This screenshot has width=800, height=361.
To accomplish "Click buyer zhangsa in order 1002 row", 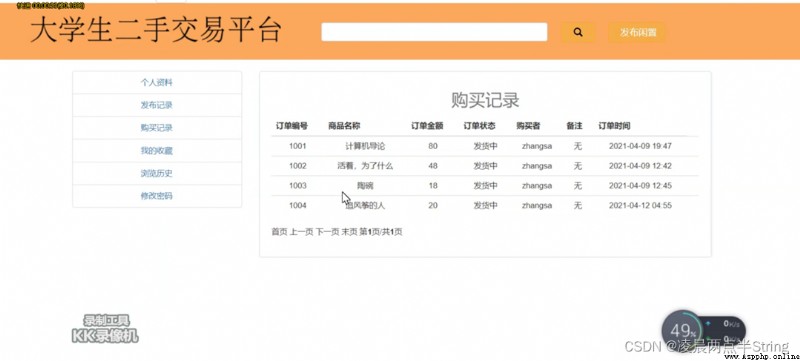I will 537,166.
